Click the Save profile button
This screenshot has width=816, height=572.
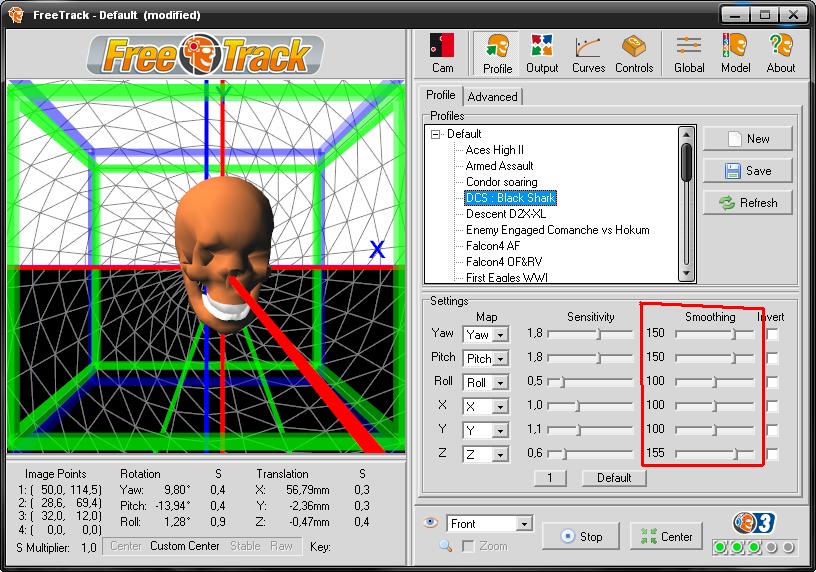(x=747, y=171)
